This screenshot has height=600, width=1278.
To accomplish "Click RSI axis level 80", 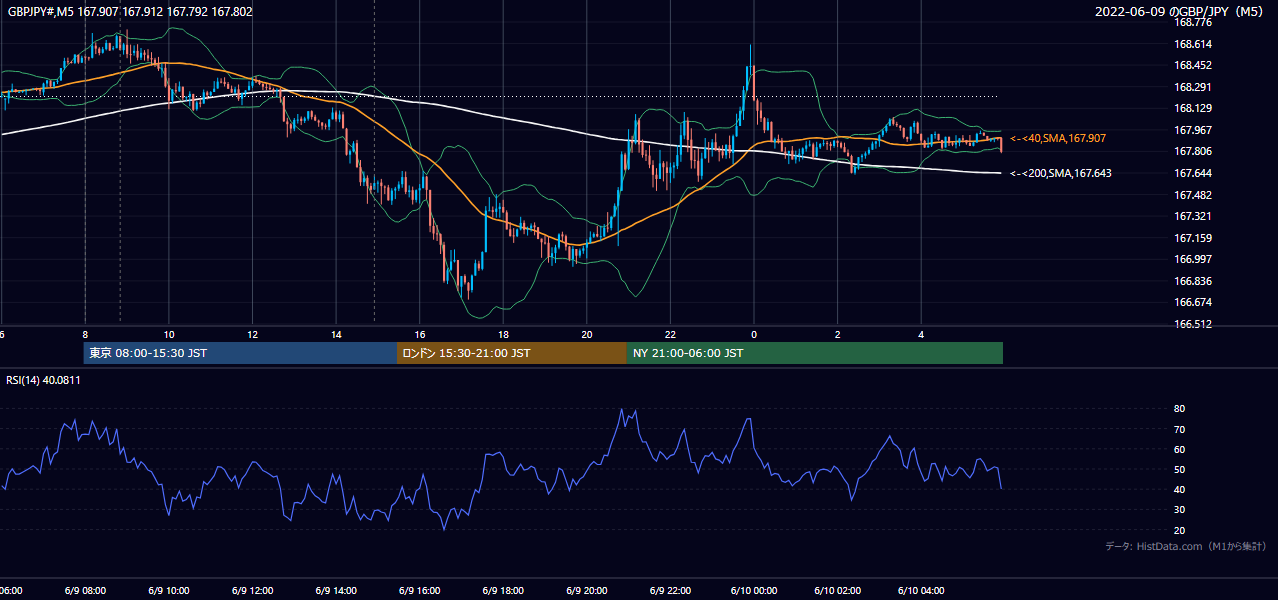I will pos(1180,409).
